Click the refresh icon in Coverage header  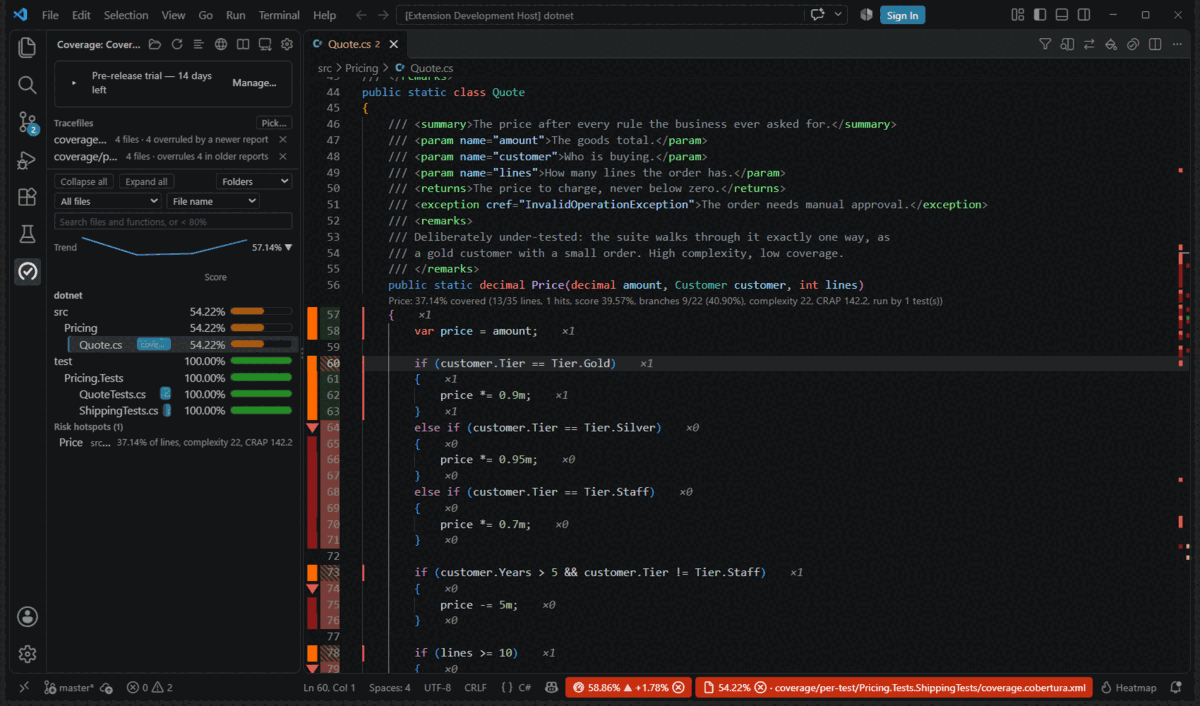(177, 44)
